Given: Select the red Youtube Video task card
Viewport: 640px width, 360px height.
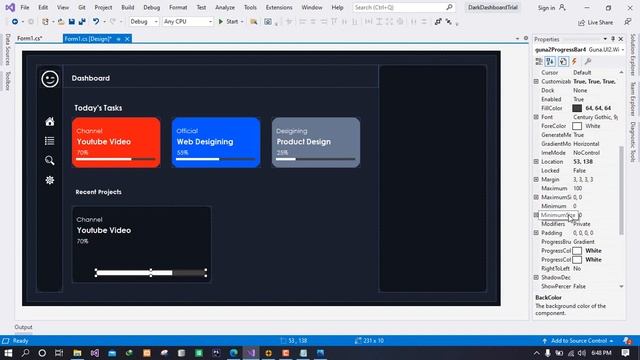Looking at the screenshot, I should [116, 142].
